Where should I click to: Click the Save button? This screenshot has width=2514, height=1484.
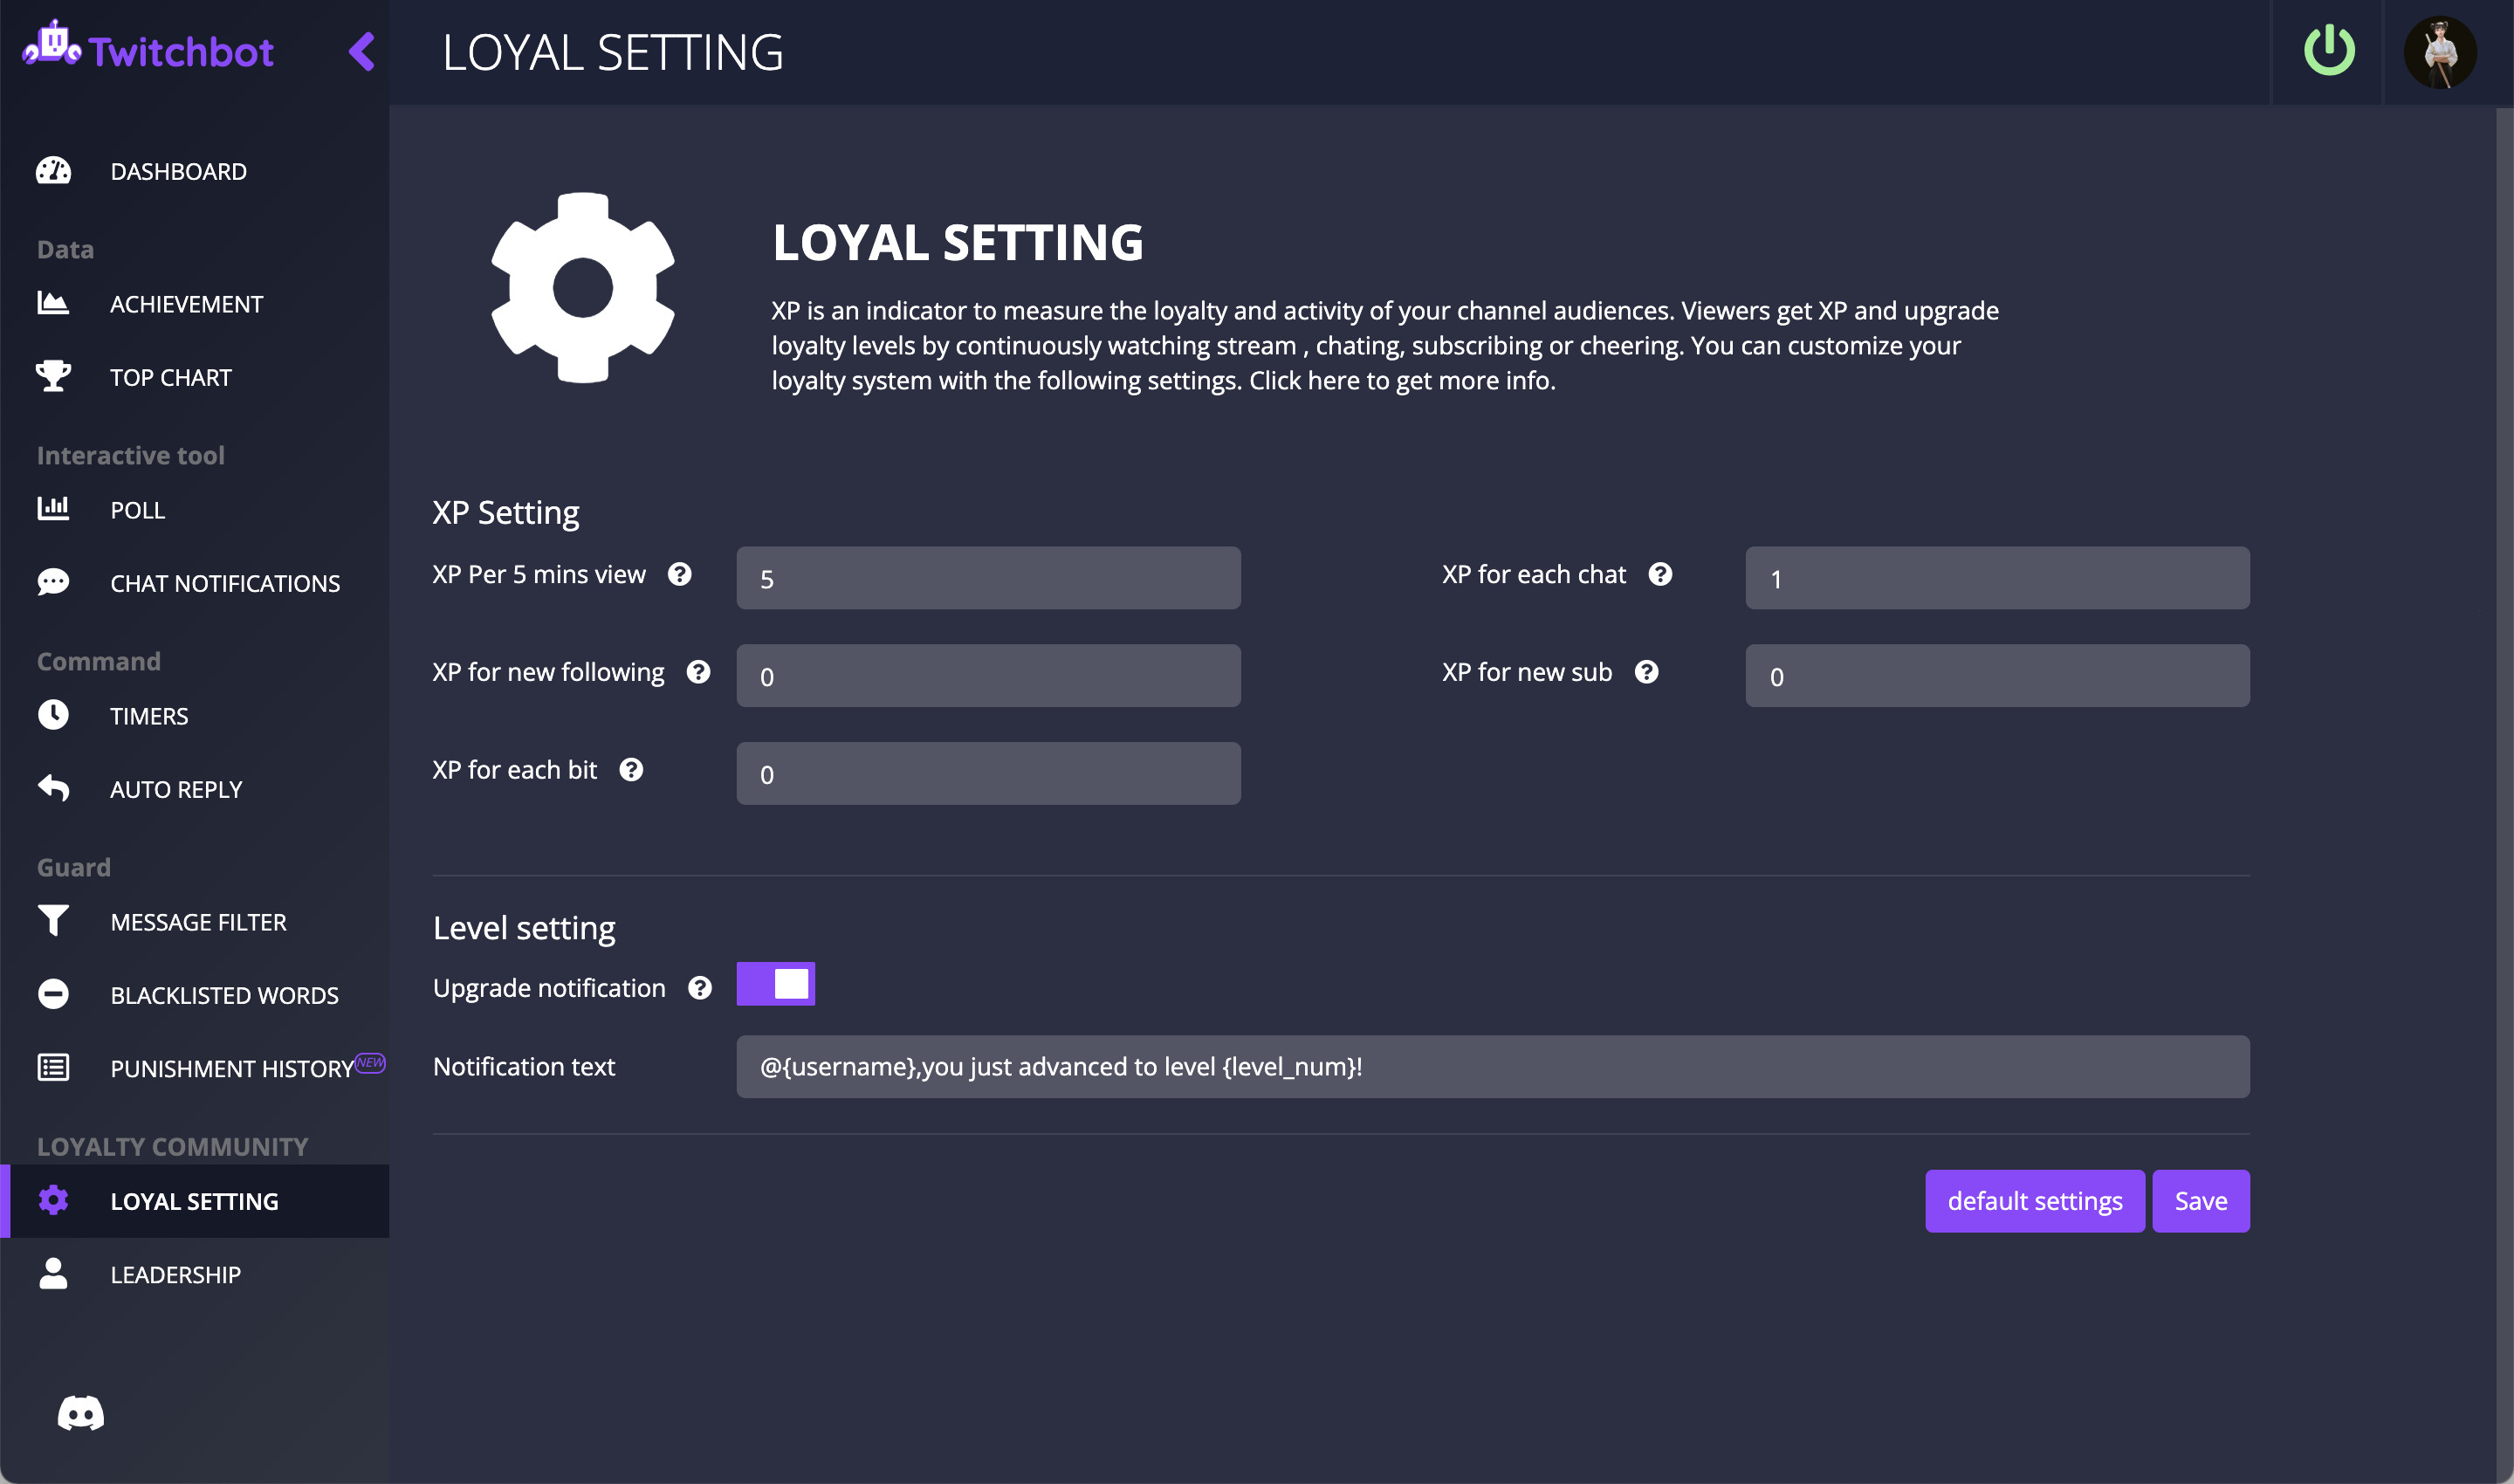click(x=2200, y=1200)
